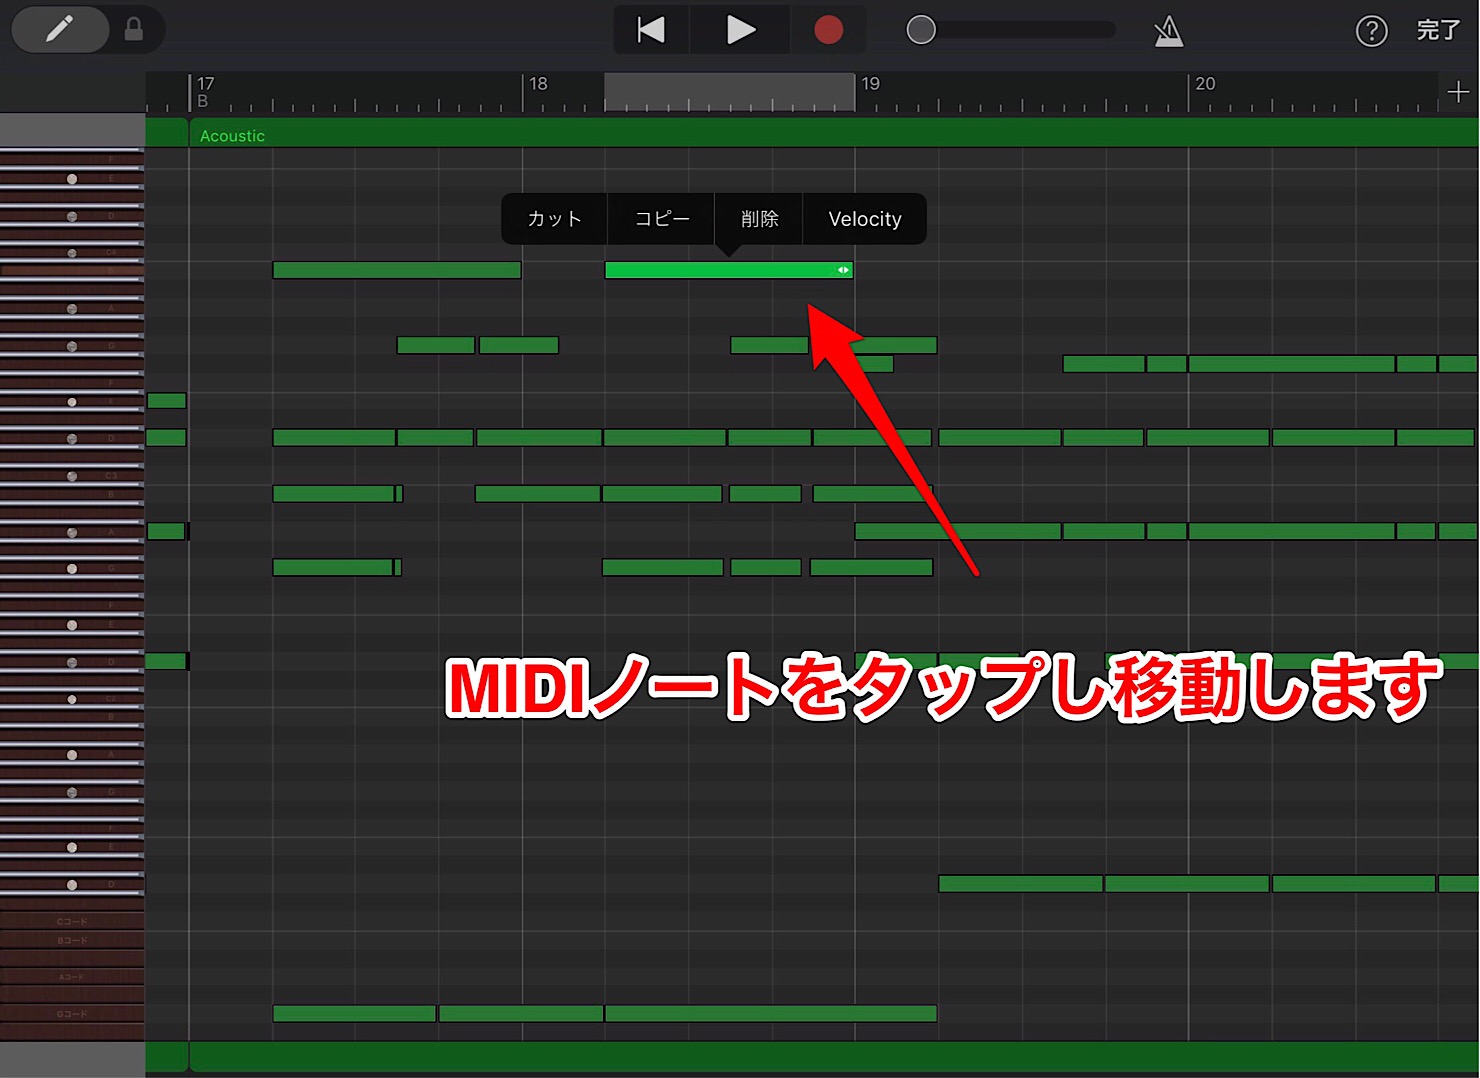Toggle the pencil edit mode switch
This screenshot has width=1480, height=1078.
point(60,30)
